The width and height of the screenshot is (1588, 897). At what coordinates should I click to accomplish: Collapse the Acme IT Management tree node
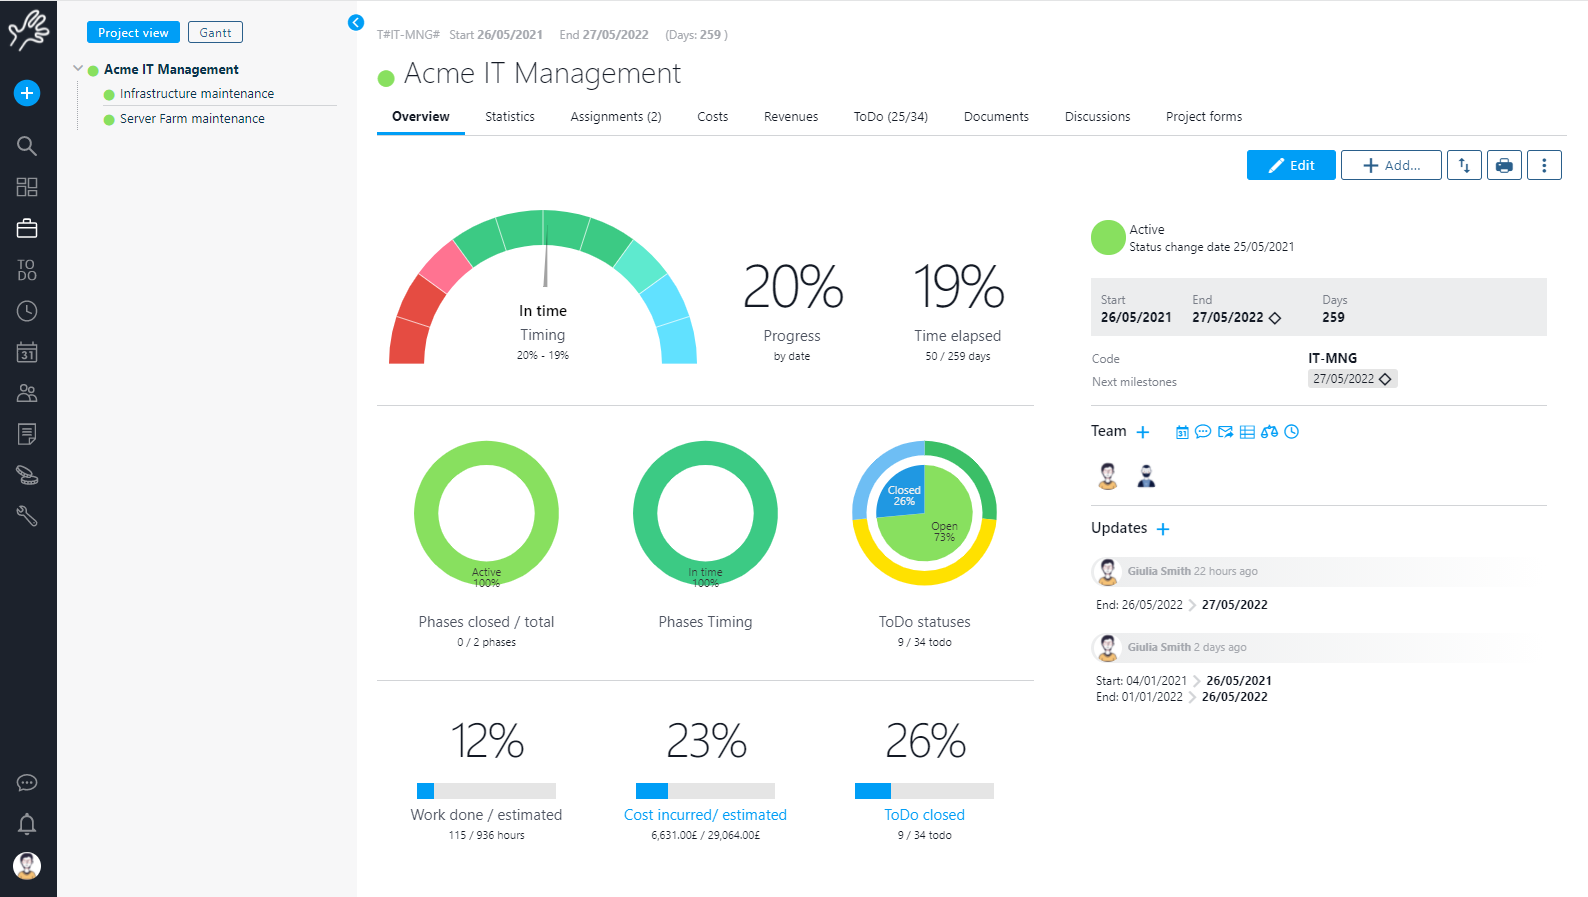(x=78, y=69)
